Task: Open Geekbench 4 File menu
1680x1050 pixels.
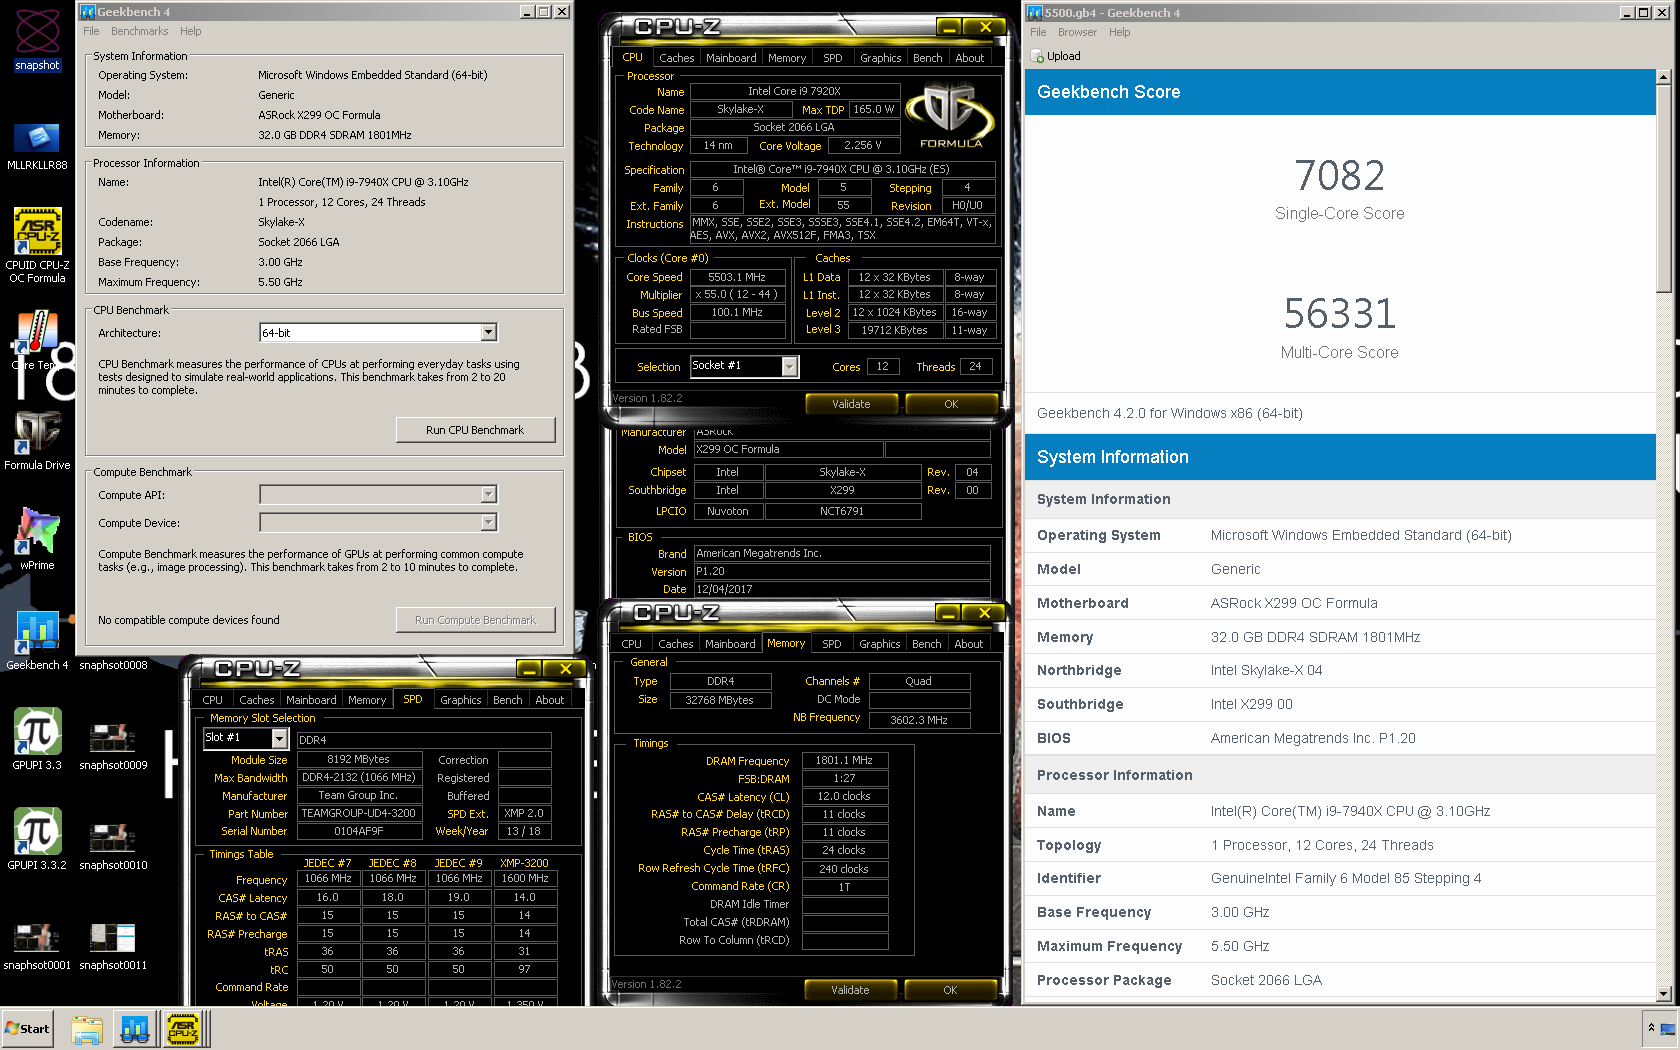Action: point(91,31)
